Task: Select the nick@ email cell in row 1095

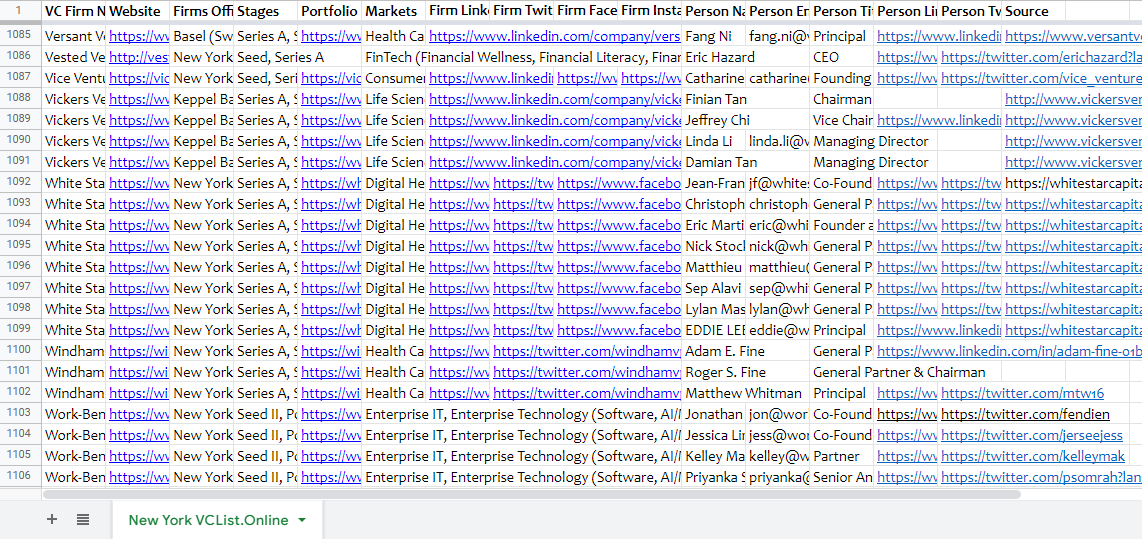Action: [778, 246]
